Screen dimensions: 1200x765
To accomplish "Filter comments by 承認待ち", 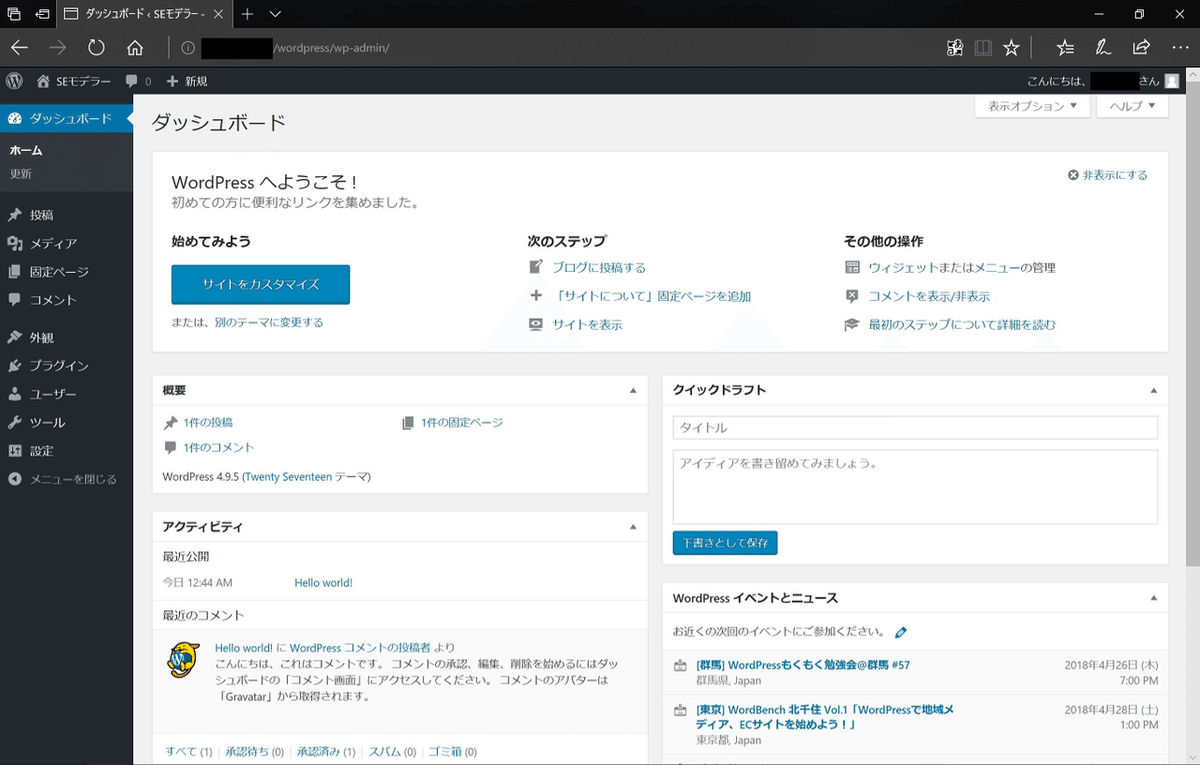I will pyautogui.click(x=247, y=752).
